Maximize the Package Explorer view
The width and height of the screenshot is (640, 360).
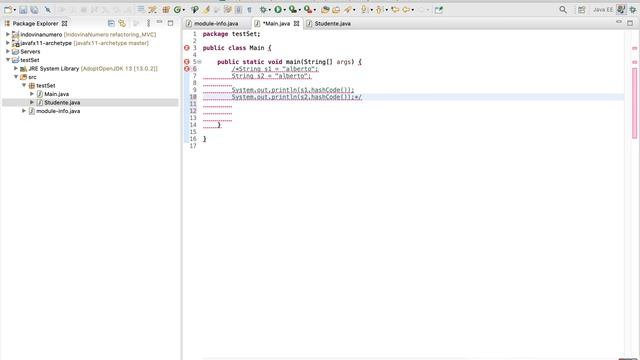point(170,23)
